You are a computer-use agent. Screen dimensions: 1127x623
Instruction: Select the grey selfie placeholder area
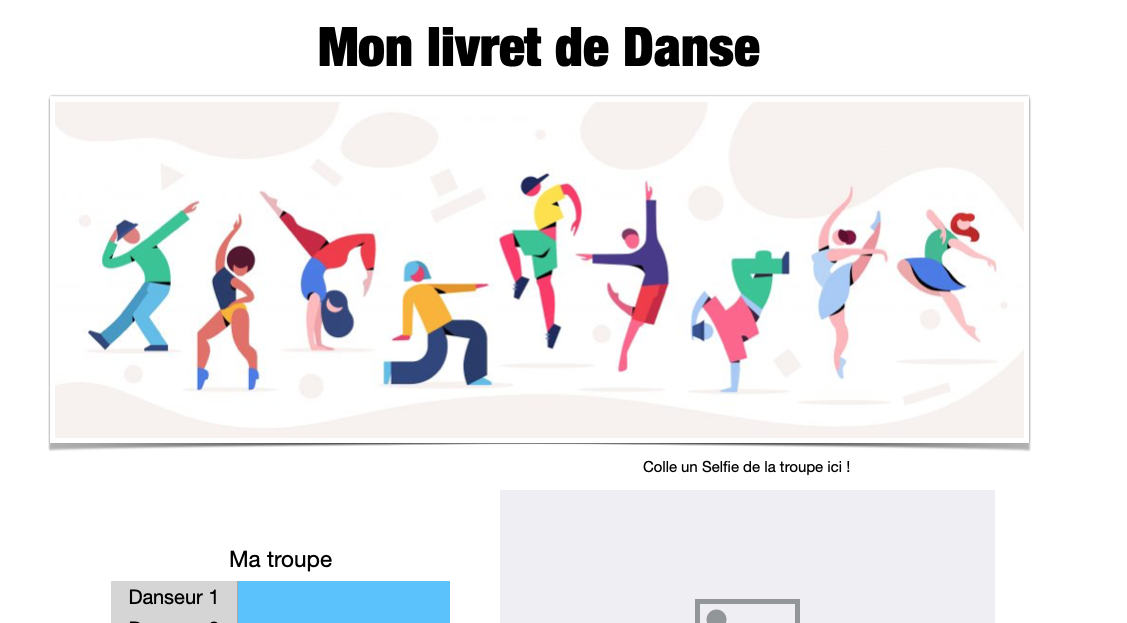point(748,557)
